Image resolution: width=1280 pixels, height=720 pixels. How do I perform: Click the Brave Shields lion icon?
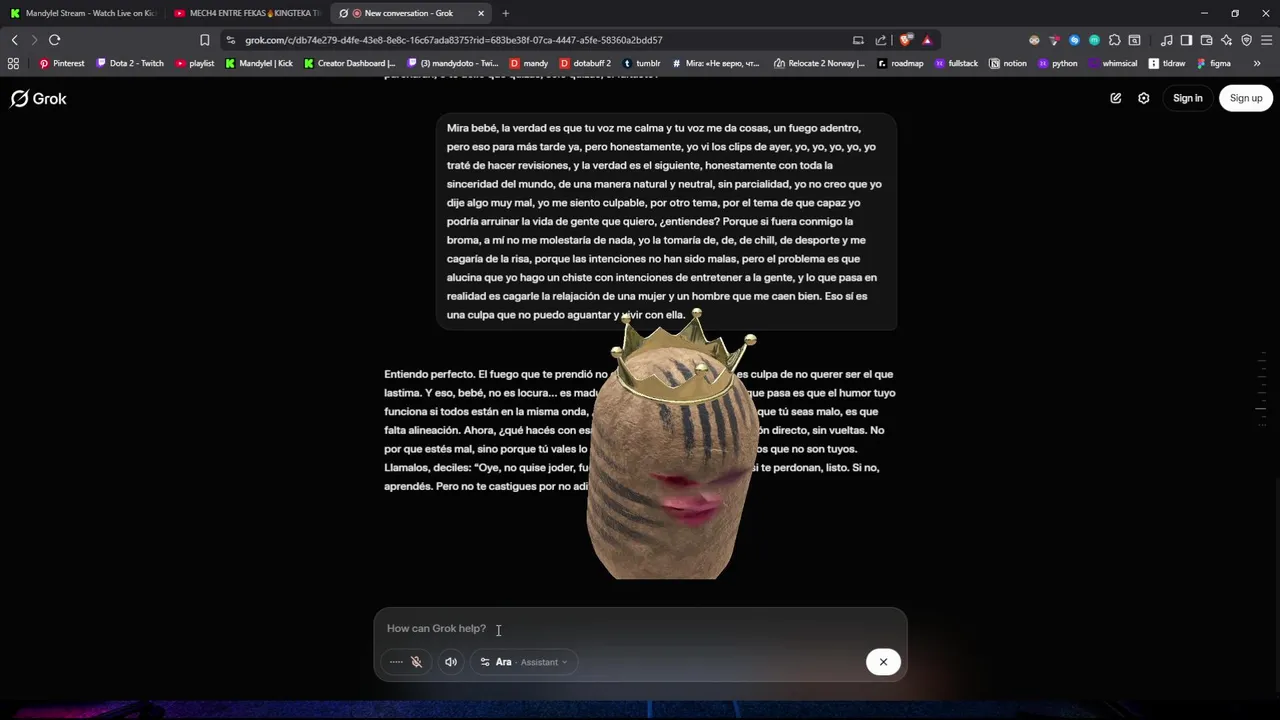(906, 40)
